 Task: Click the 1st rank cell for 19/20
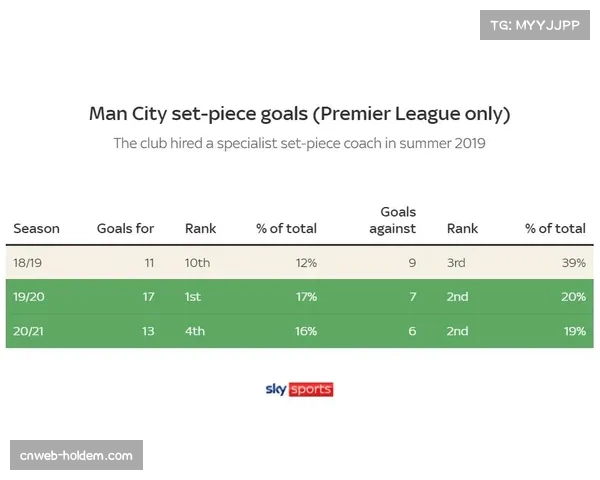point(195,297)
